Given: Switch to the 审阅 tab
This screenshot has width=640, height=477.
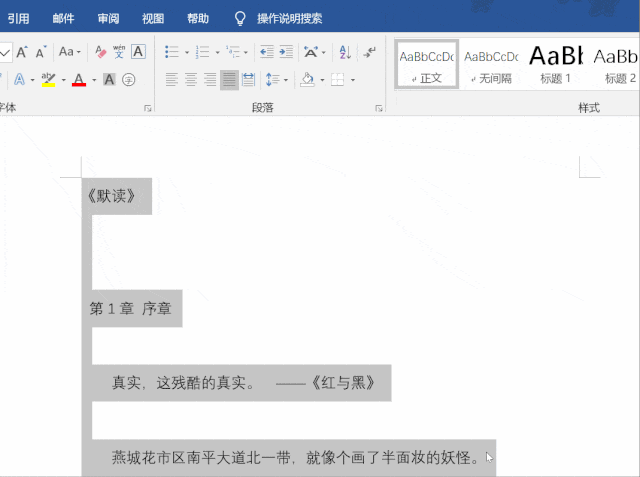Looking at the screenshot, I should pyautogui.click(x=108, y=18).
